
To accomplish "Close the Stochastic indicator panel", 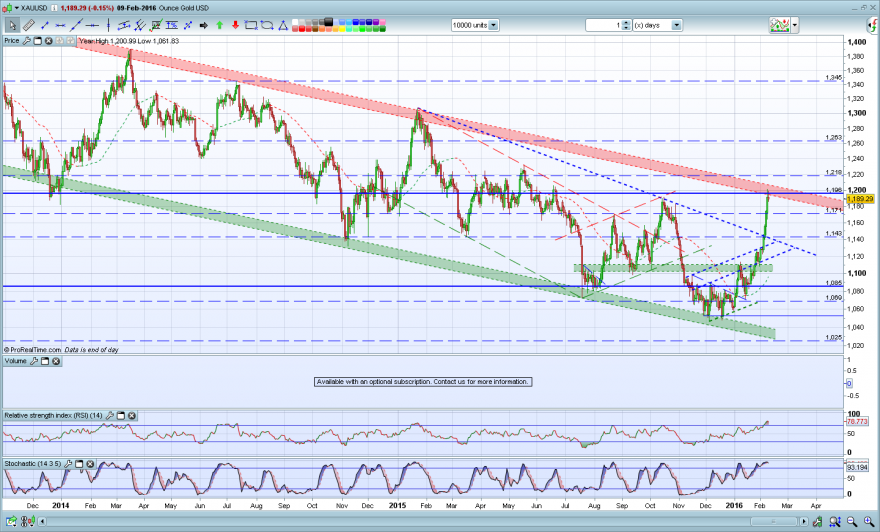I will pyautogui.click(x=90, y=464).
